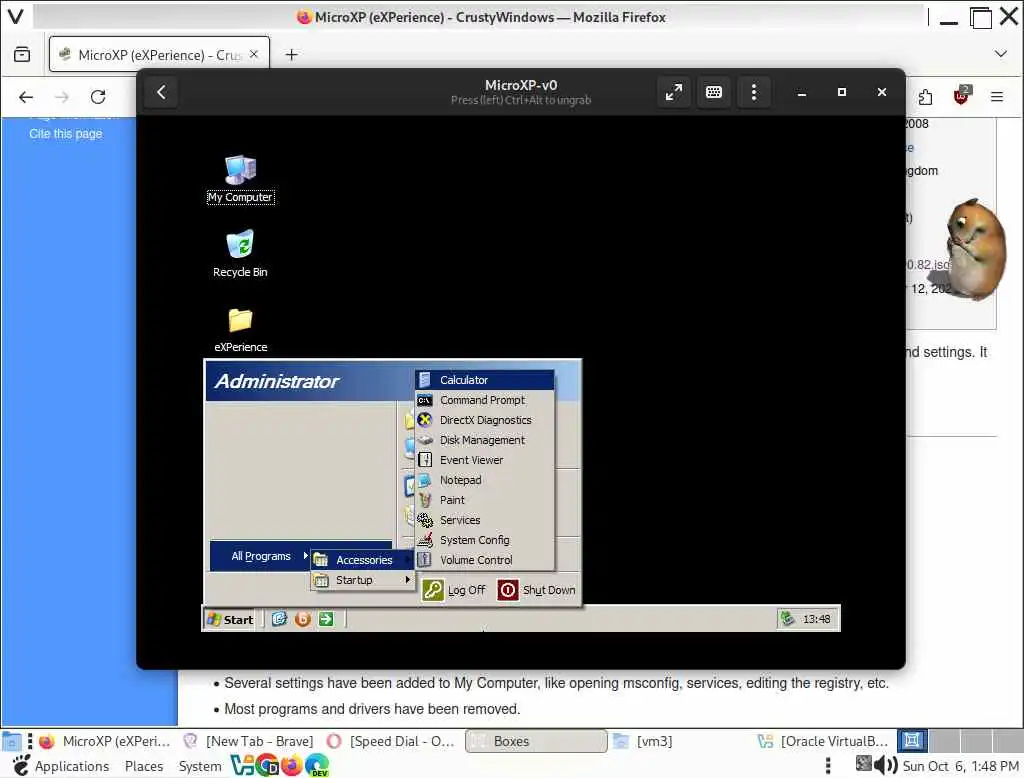Launch VS Code panel launcher icon

click(243, 765)
